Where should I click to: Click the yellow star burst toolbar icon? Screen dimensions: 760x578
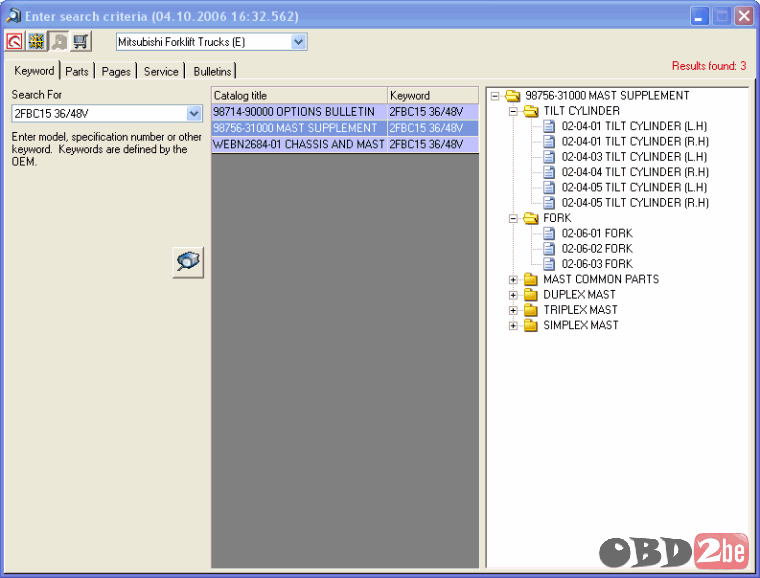click(x=36, y=41)
